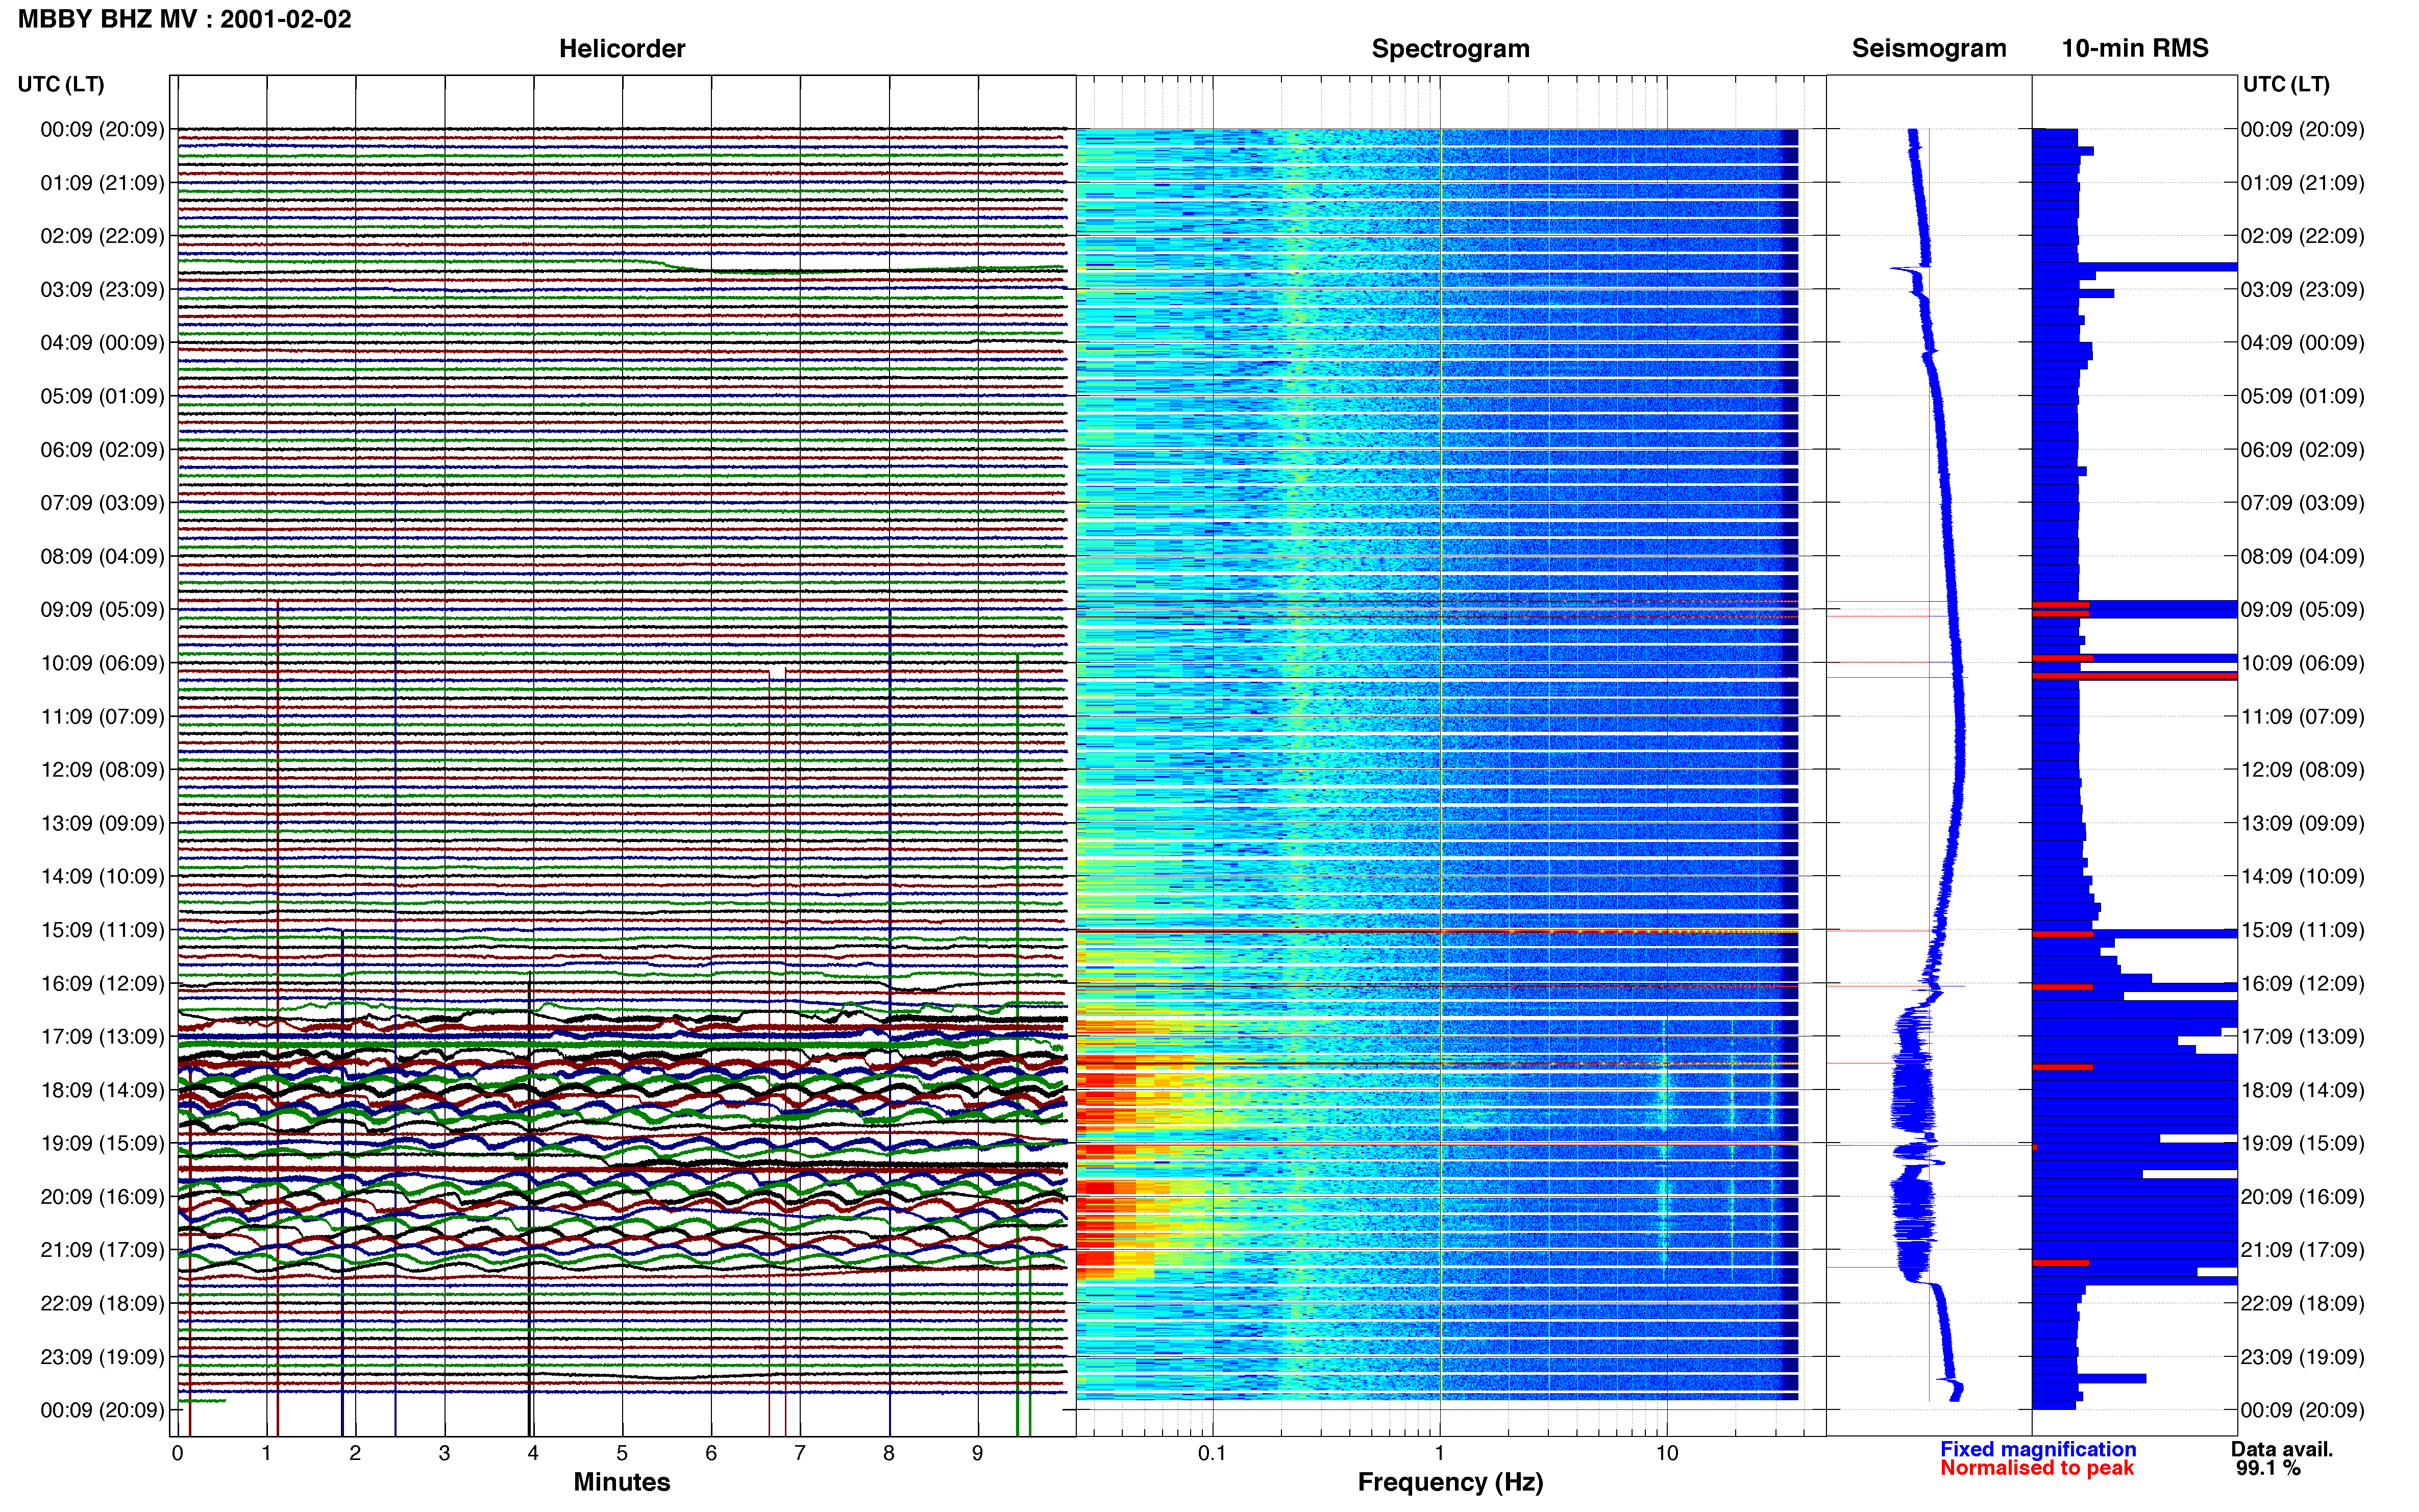
Task: Click right time label '21:09 (17:09)'
Action: [x=2302, y=1250]
